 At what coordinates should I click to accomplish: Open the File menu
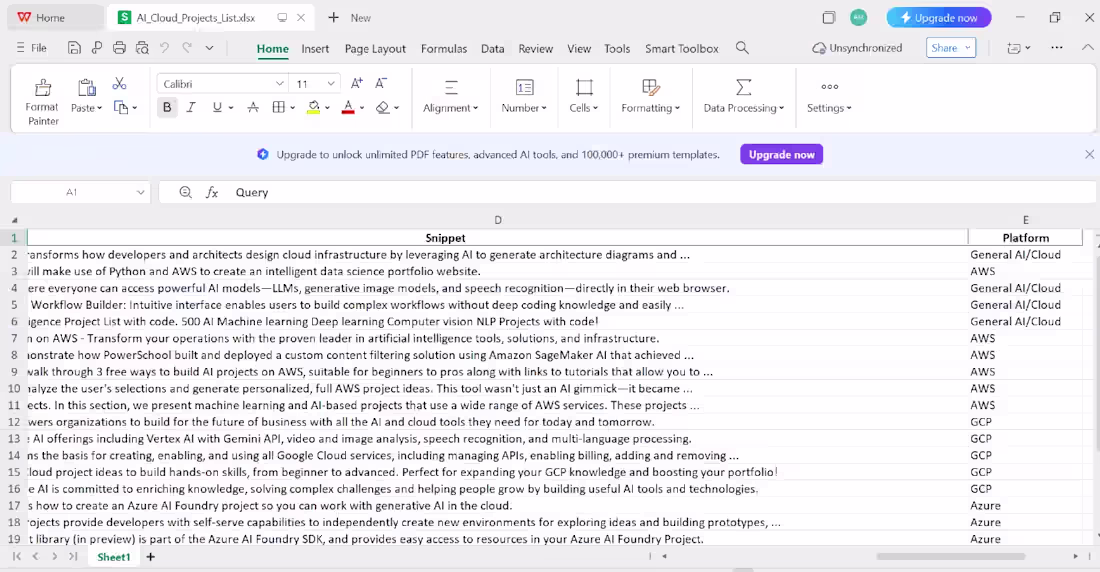(32, 48)
